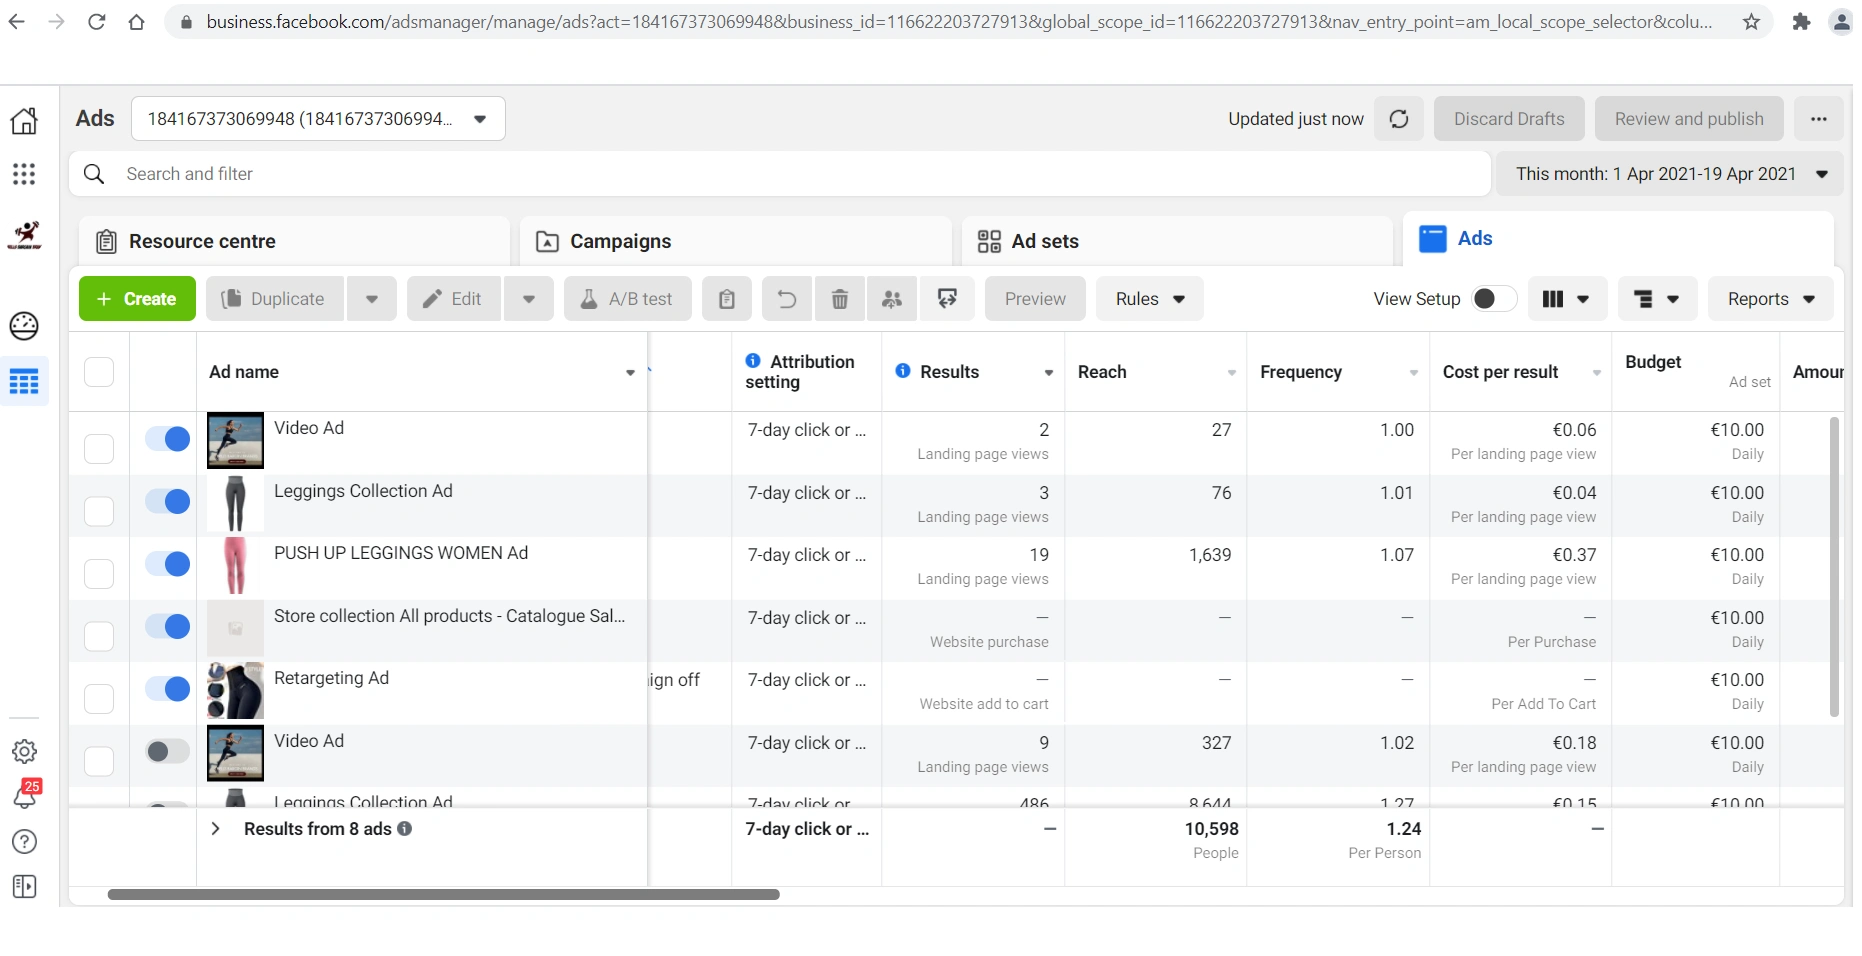Click the audience people icon in toolbar
The image size is (1862, 956).
(892, 299)
